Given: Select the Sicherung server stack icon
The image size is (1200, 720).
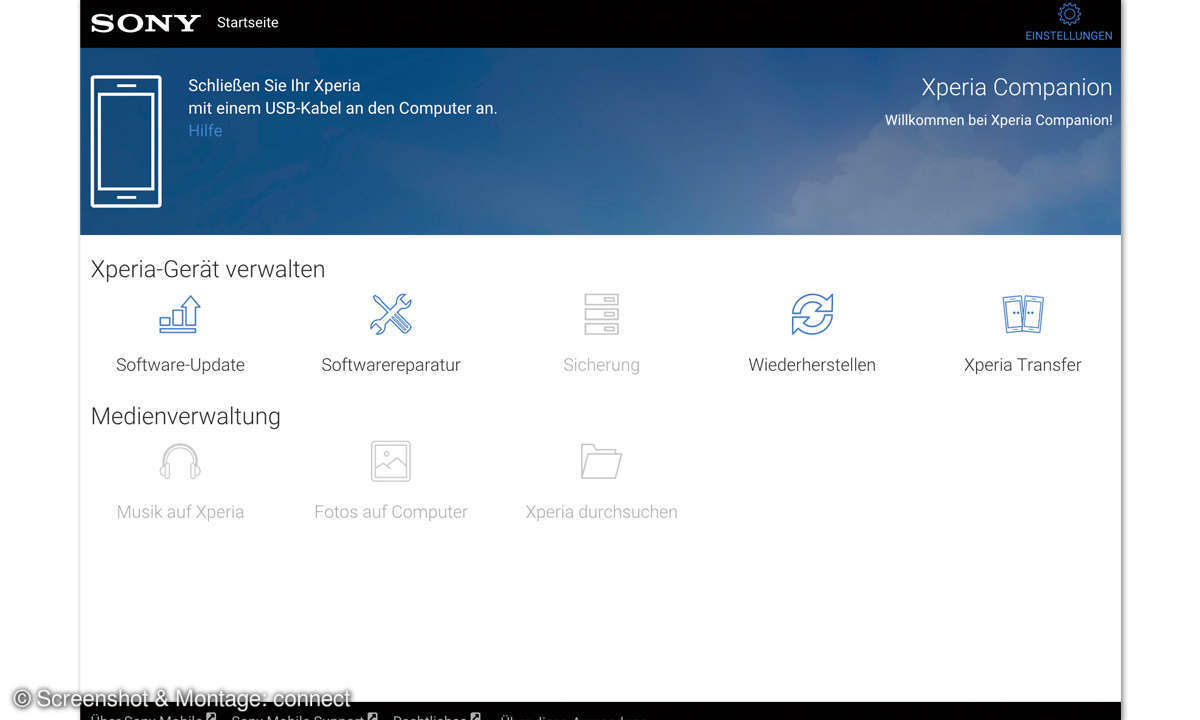Looking at the screenshot, I should tap(601, 314).
